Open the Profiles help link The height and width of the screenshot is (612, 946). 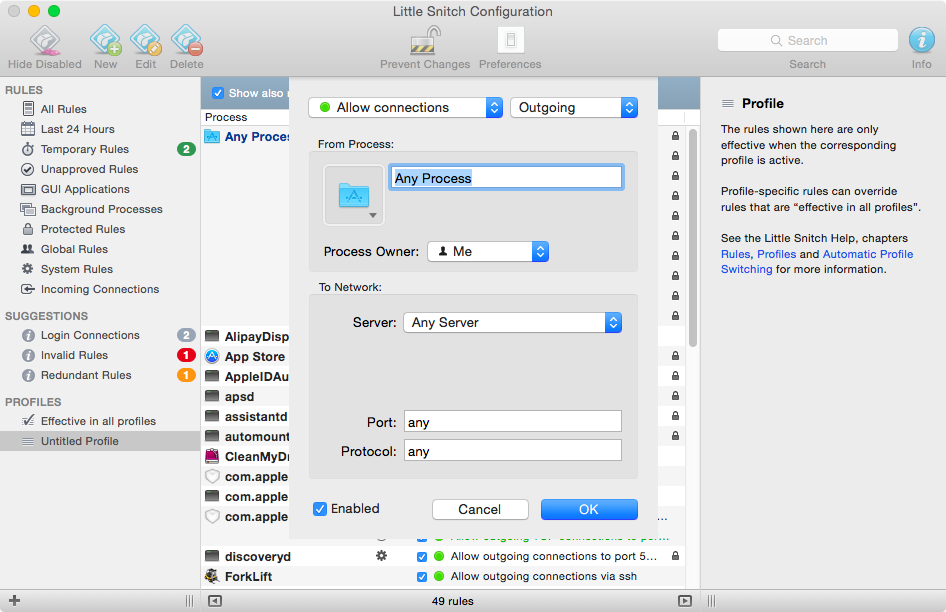click(776, 254)
